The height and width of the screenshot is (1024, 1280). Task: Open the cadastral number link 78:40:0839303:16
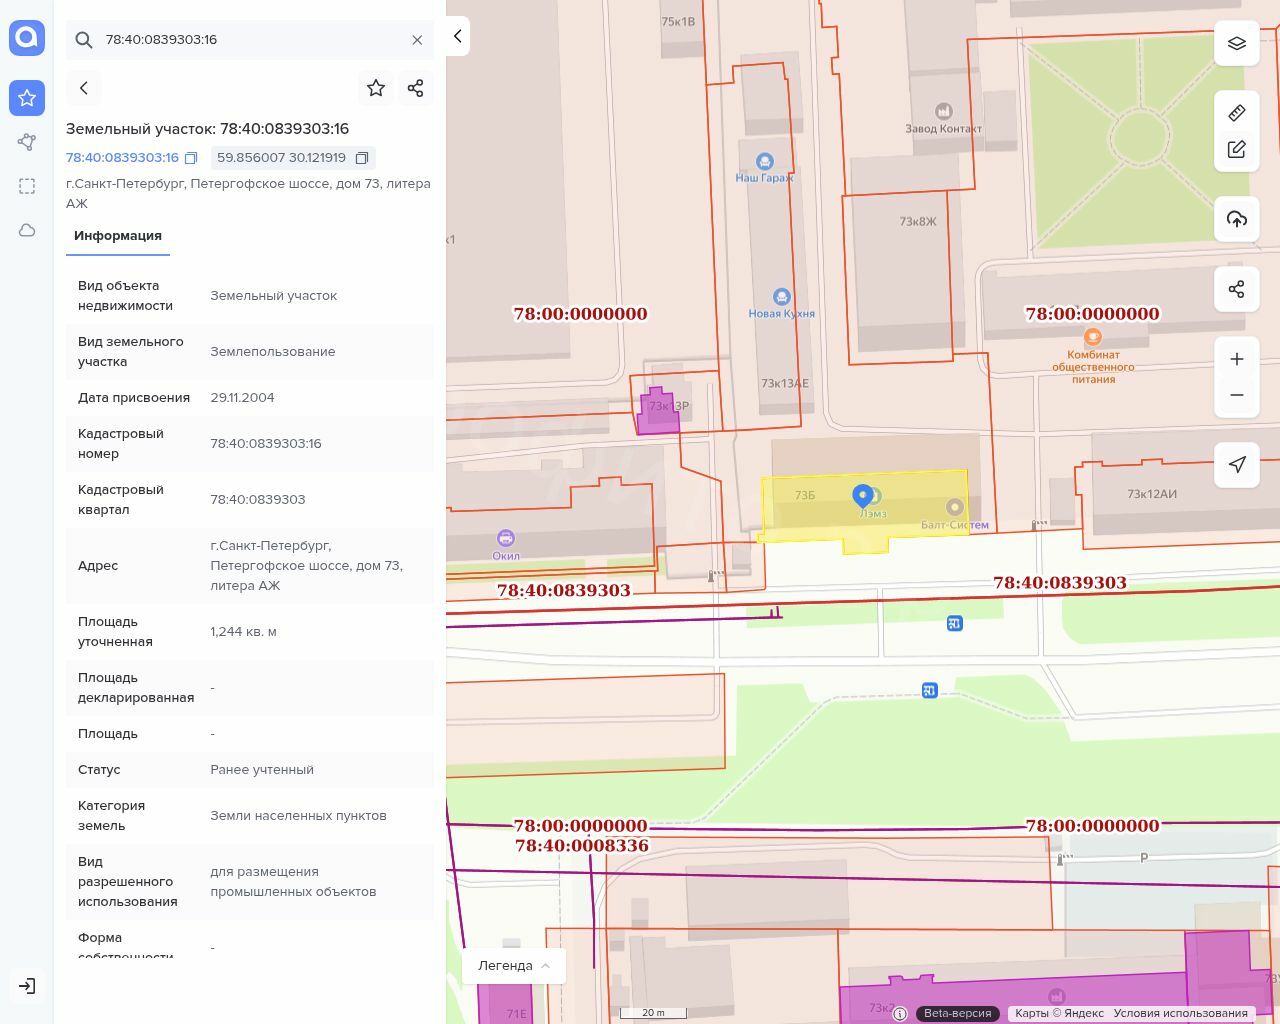[x=122, y=158]
